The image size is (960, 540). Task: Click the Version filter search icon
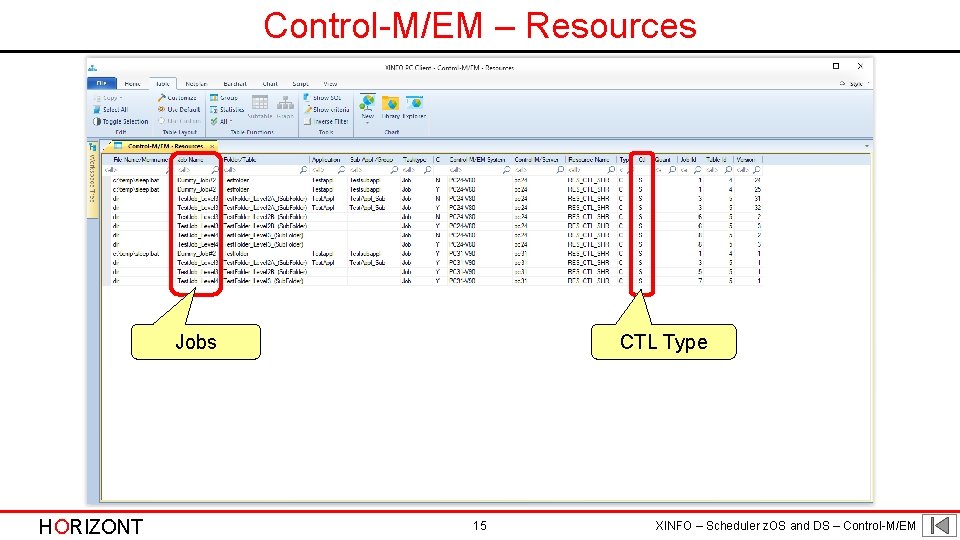[757, 170]
